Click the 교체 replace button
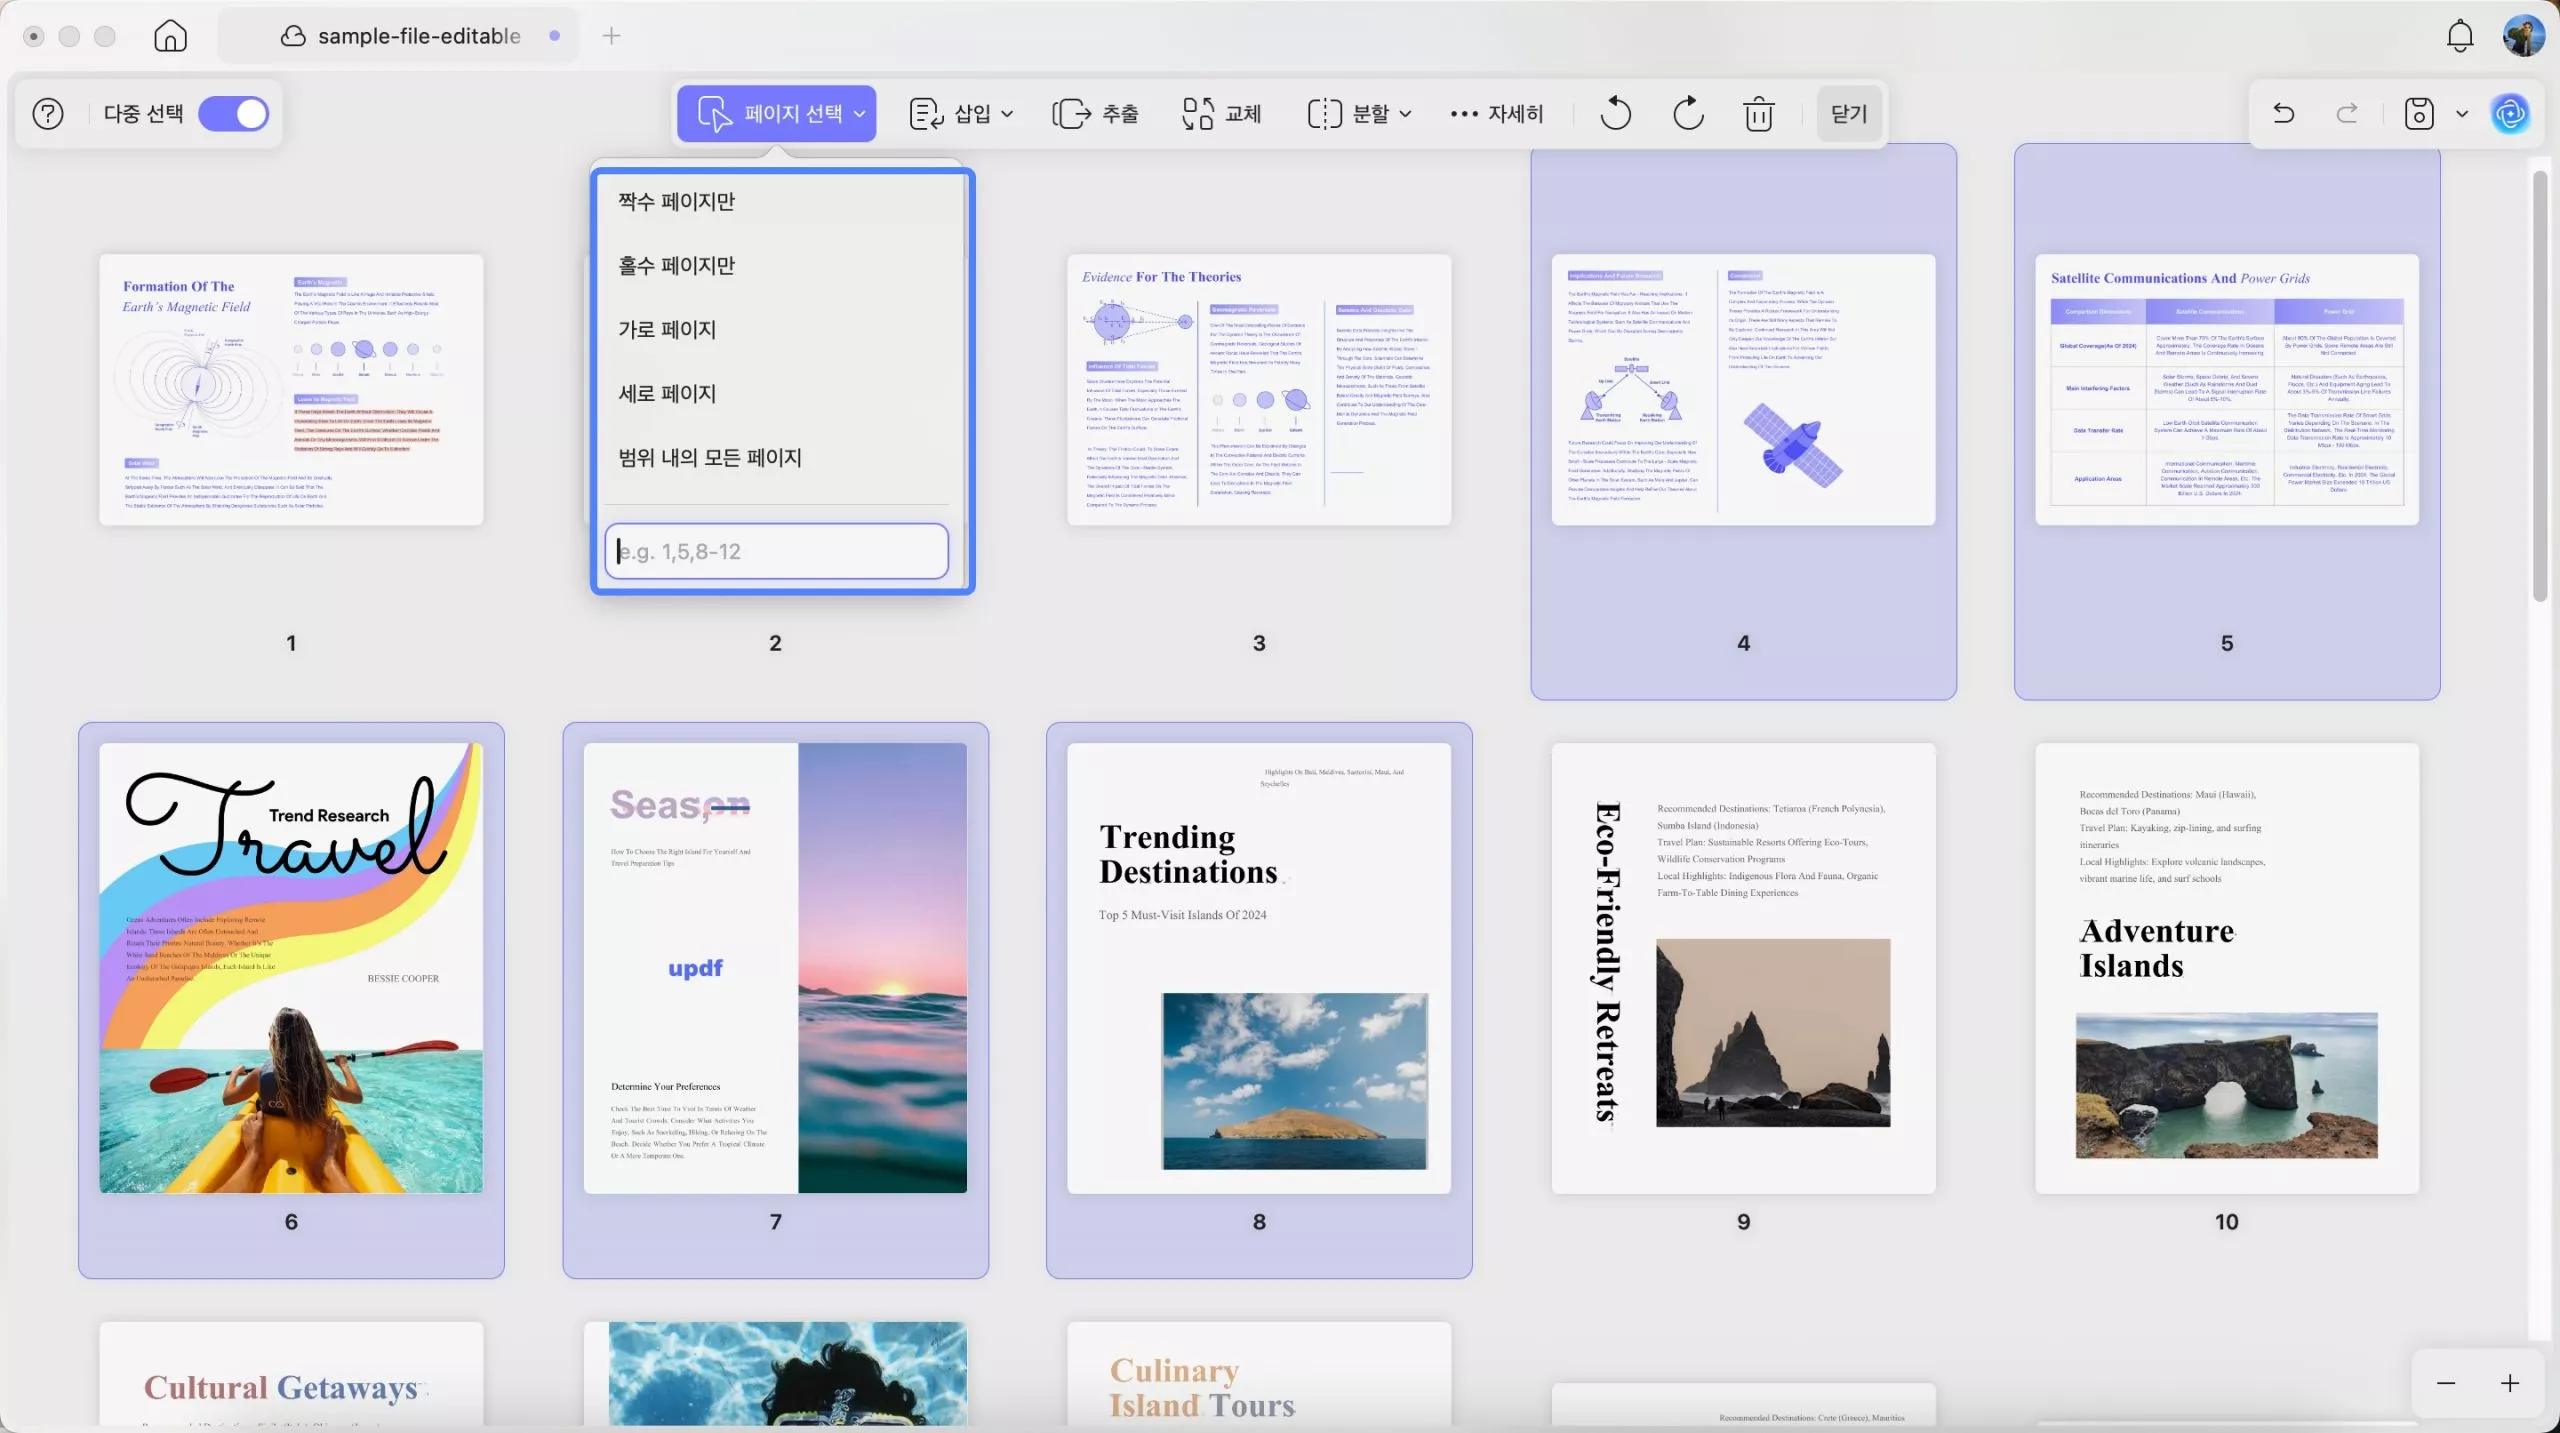Viewport: 2560px width, 1433px height. coord(1221,114)
